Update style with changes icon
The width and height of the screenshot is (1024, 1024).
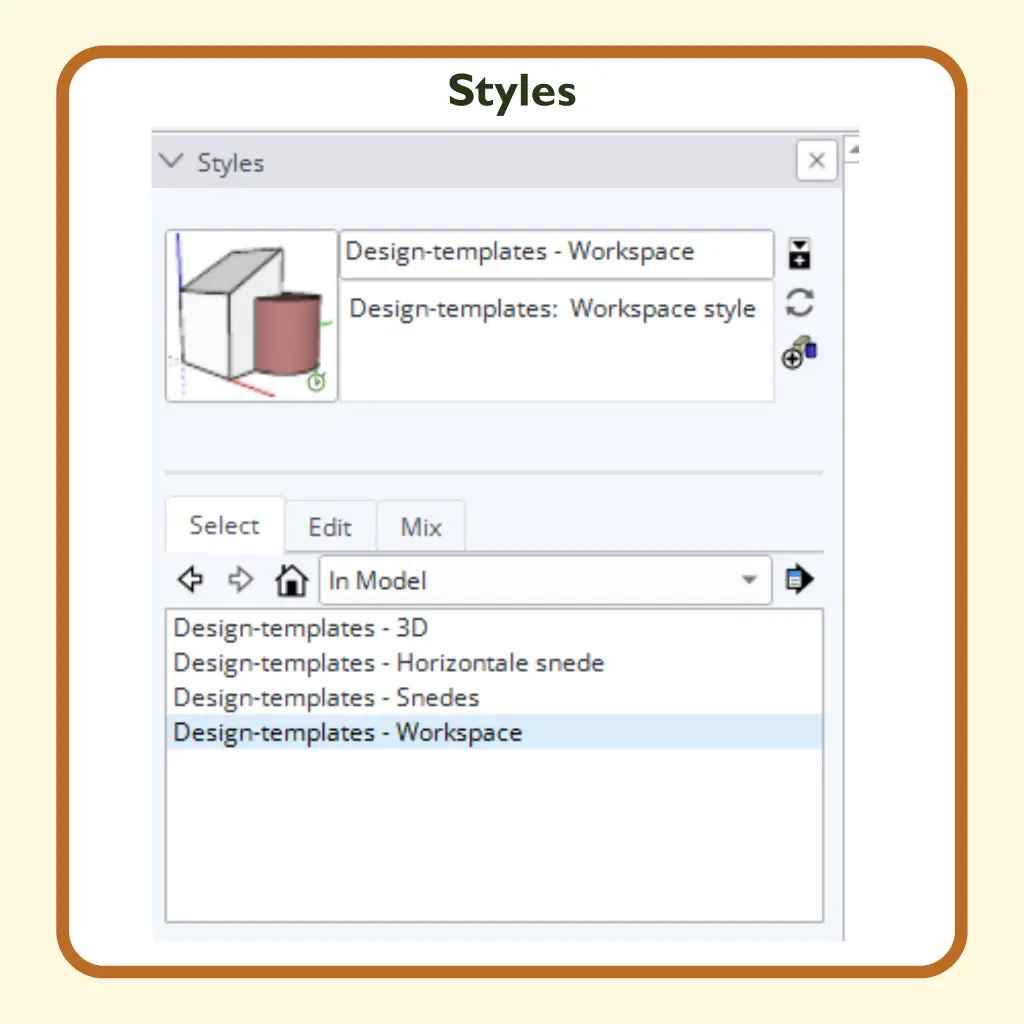(x=799, y=303)
